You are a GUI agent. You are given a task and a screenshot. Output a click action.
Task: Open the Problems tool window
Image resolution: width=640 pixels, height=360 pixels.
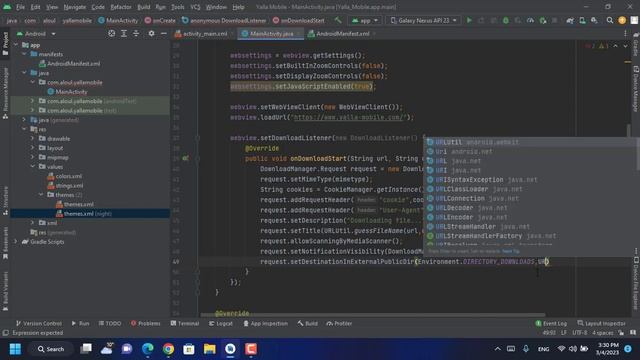[145, 323]
